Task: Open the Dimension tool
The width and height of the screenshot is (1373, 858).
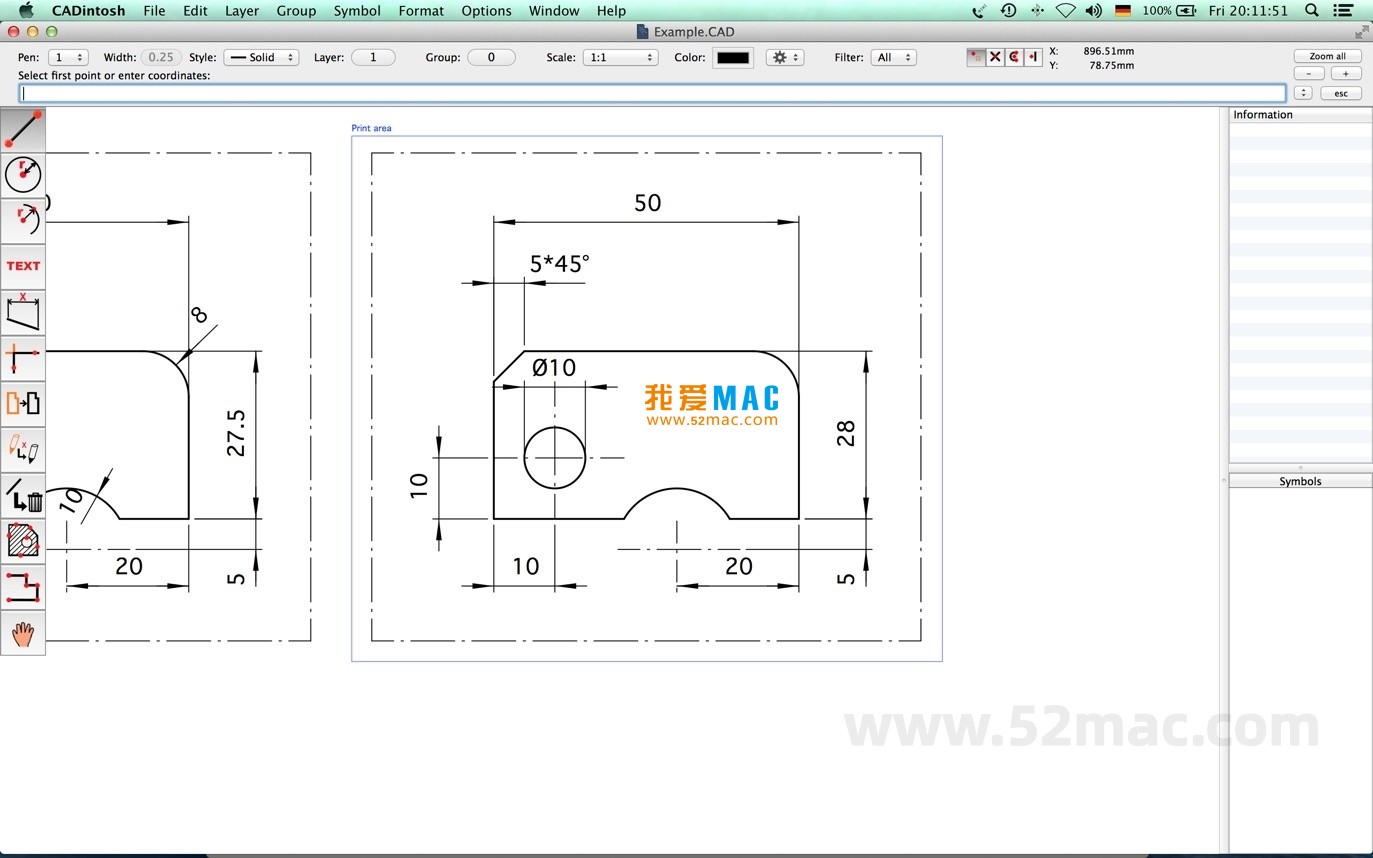Action: pyautogui.click(x=23, y=311)
